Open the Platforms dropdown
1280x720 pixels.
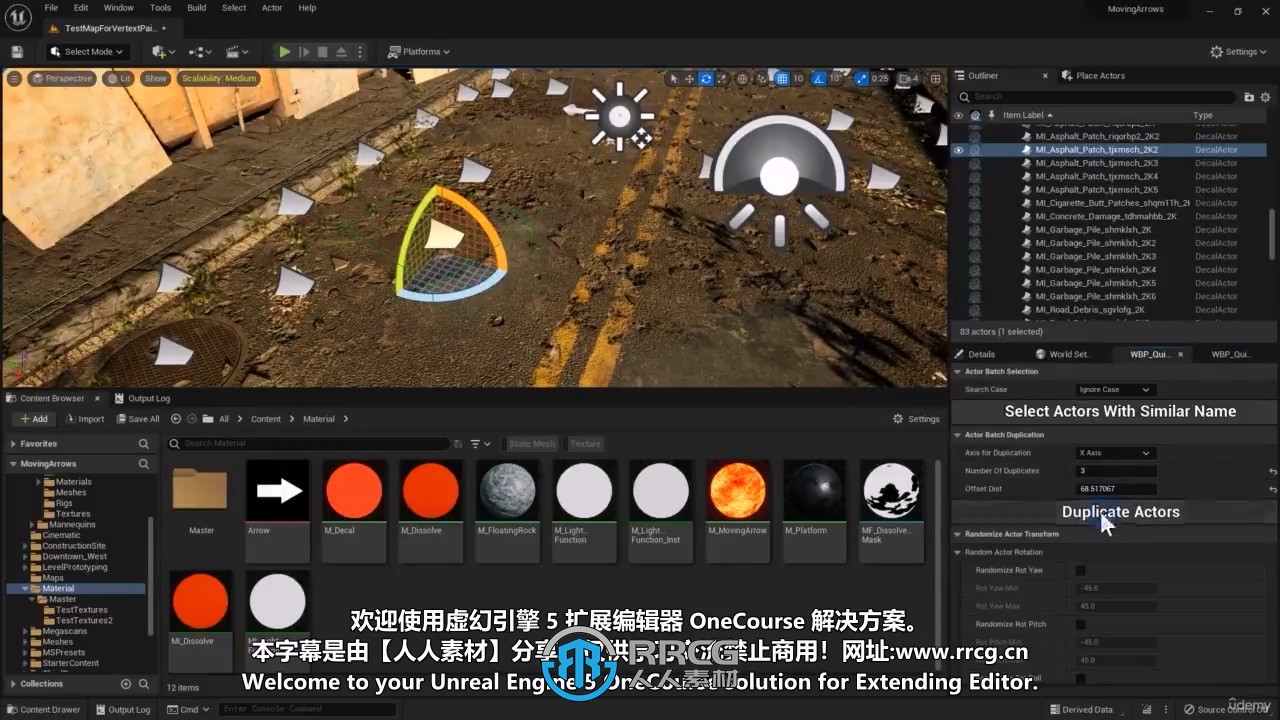click(419, 52)
